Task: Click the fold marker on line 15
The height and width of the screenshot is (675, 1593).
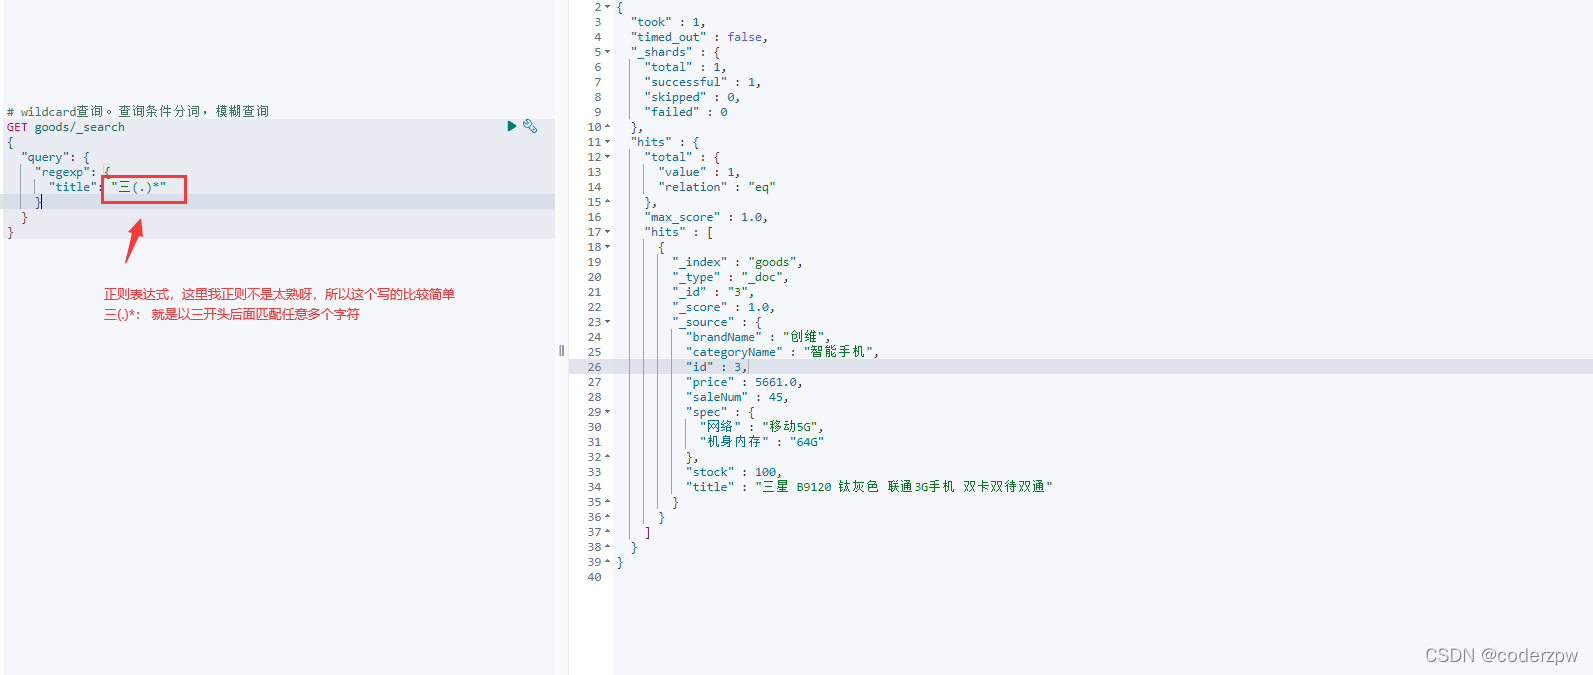Action: pyautogui.click(x=607, y=202)
